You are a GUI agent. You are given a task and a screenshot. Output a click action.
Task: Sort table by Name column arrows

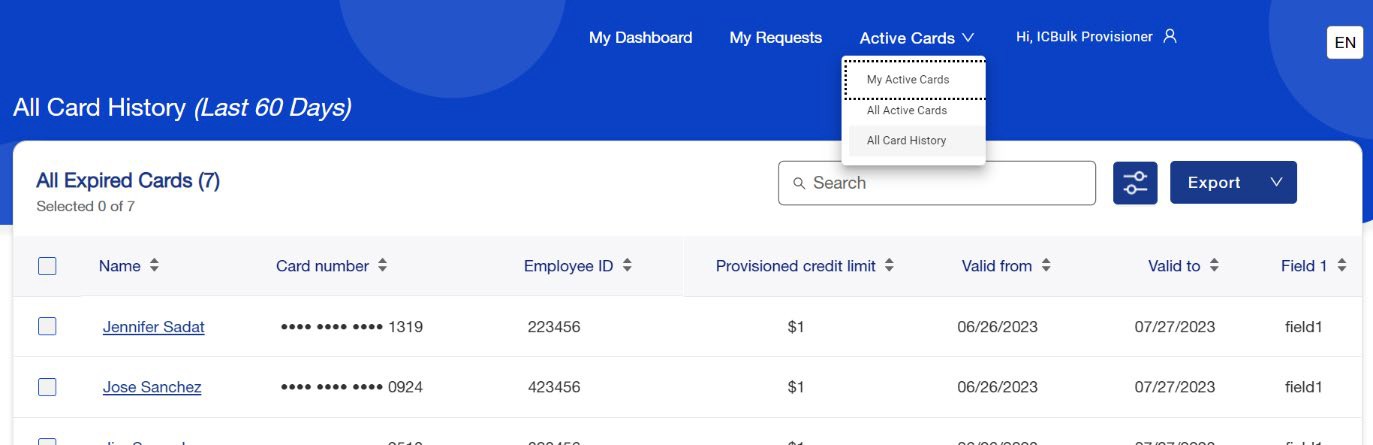coord(154,266)
